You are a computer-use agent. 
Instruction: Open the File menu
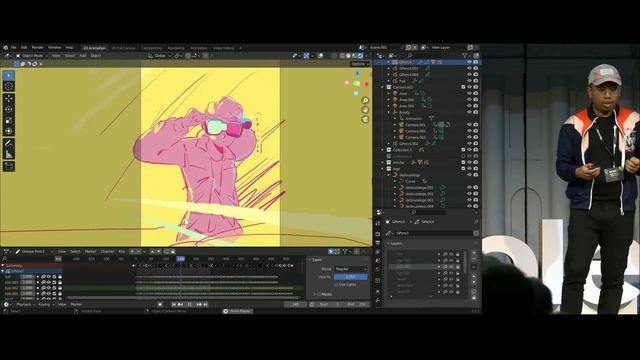13,48
